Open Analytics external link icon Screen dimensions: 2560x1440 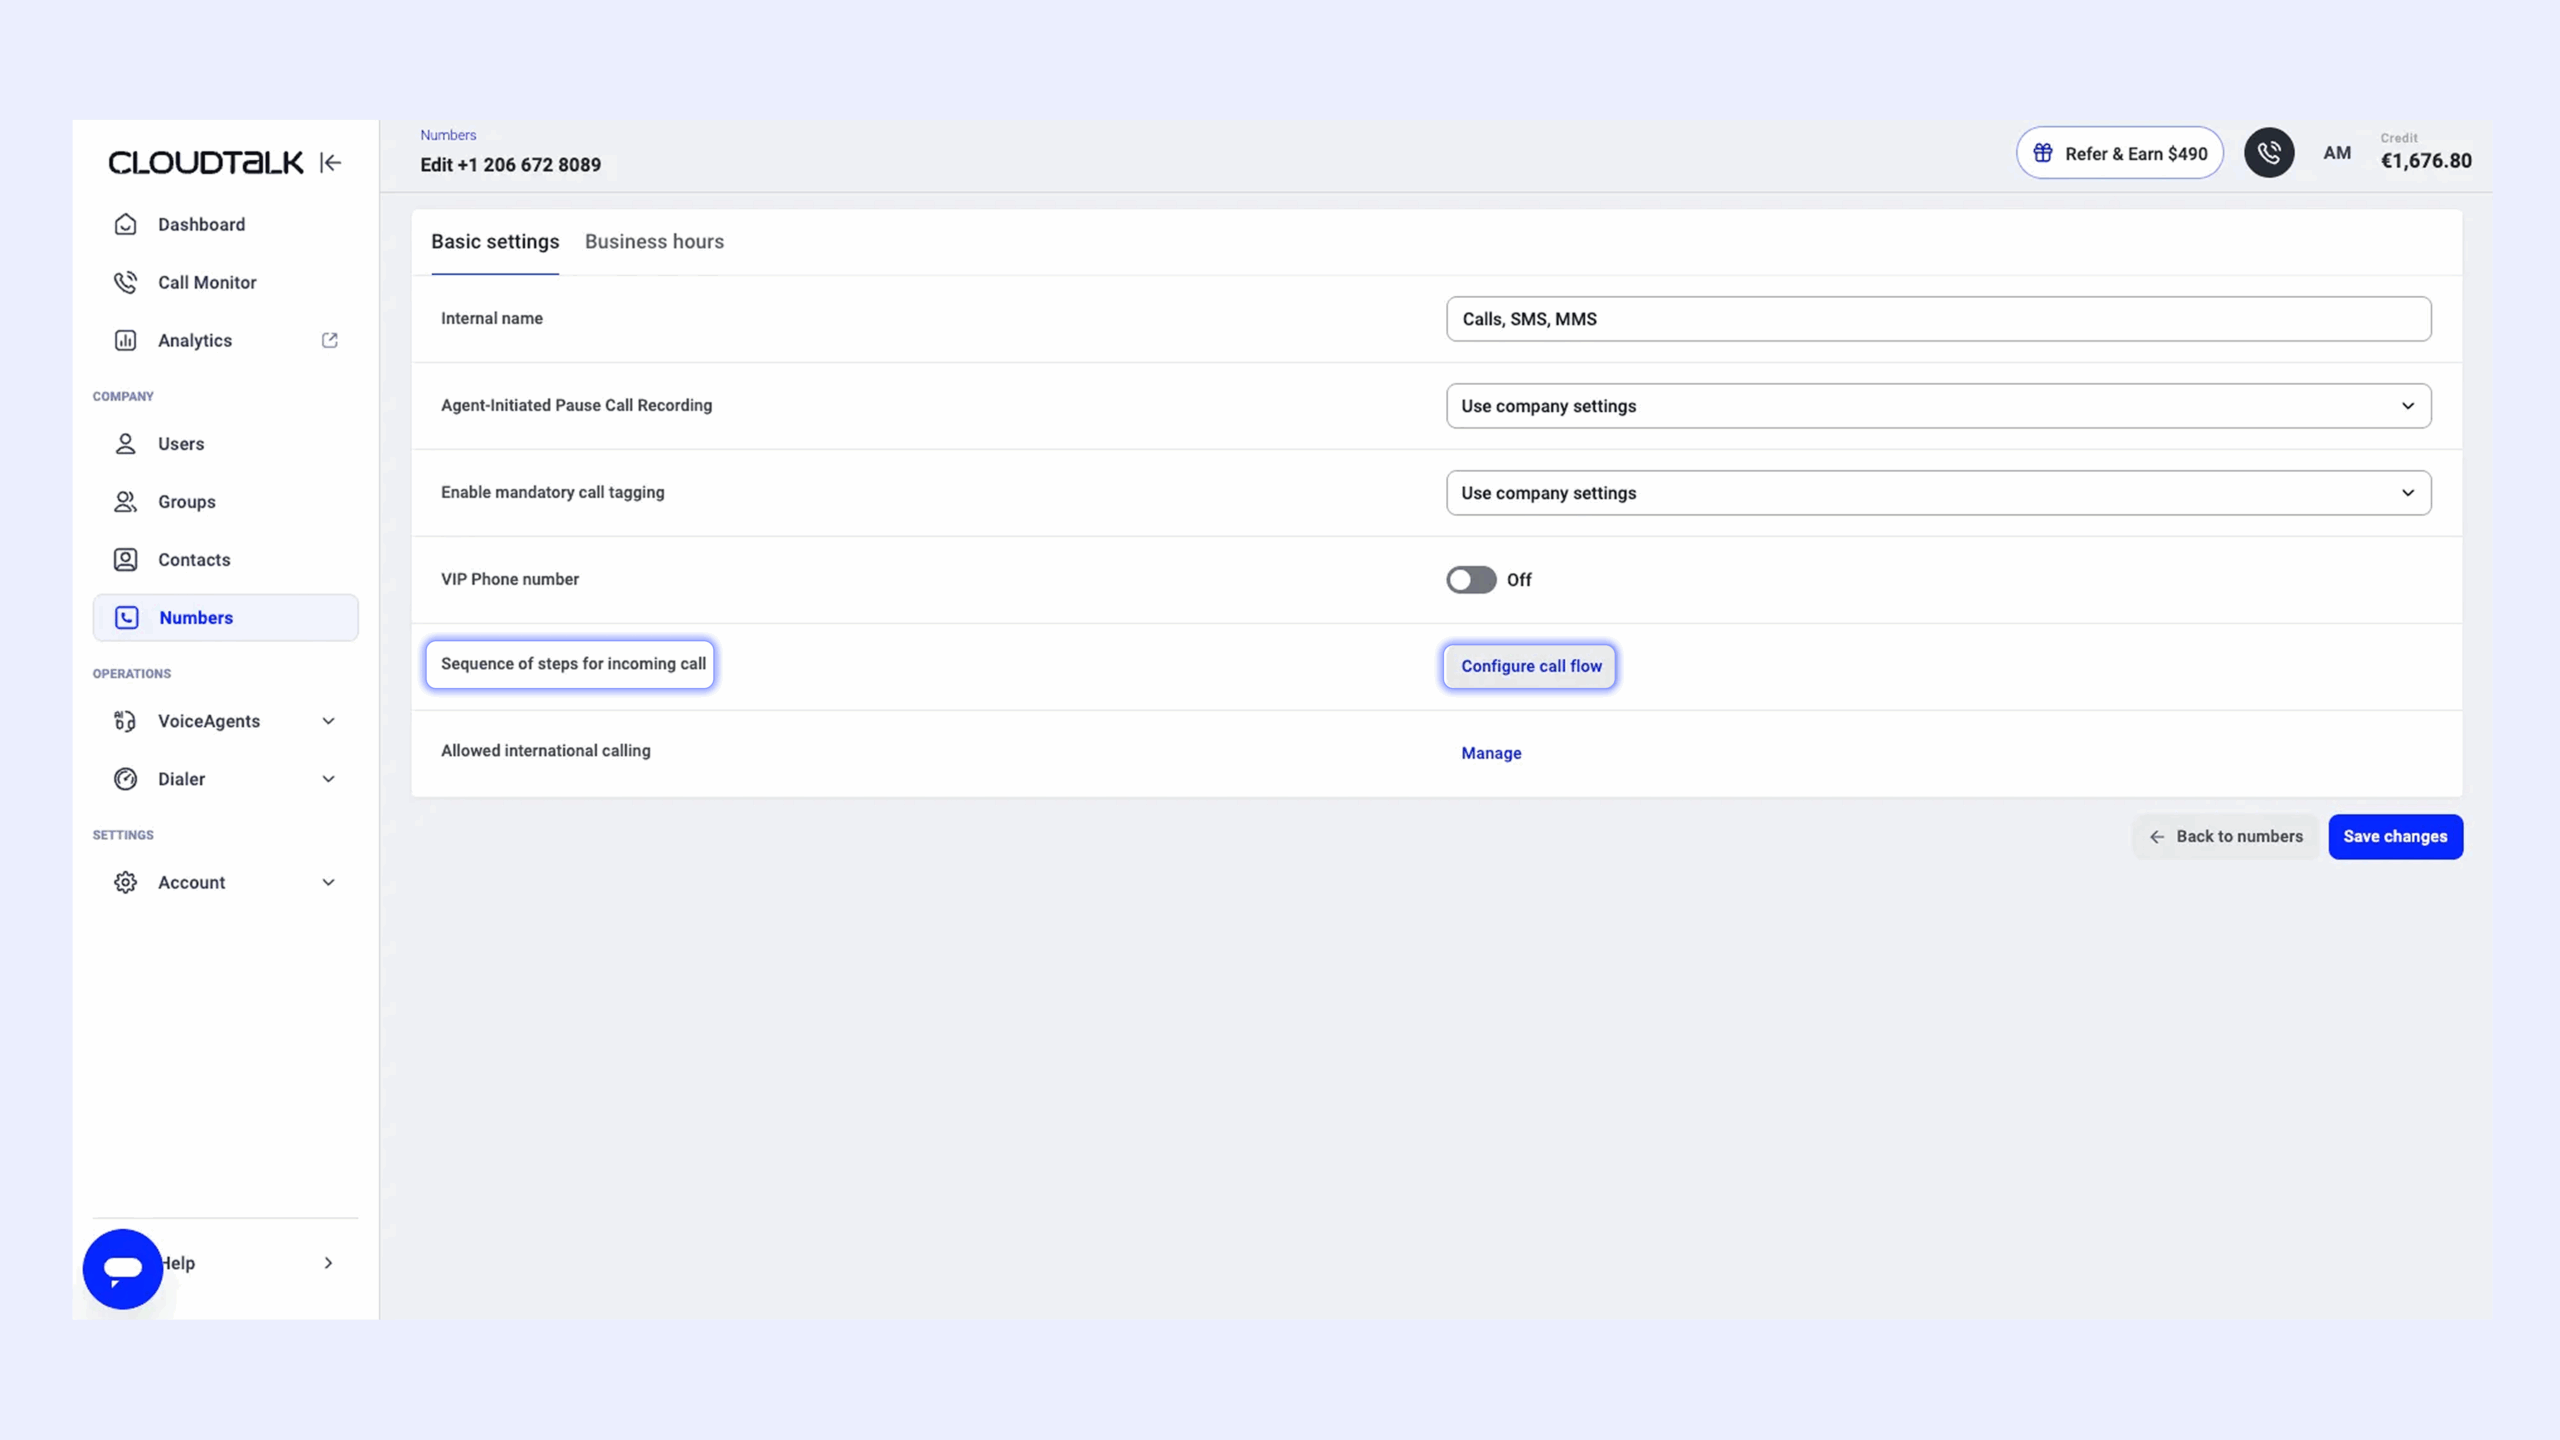329,340
